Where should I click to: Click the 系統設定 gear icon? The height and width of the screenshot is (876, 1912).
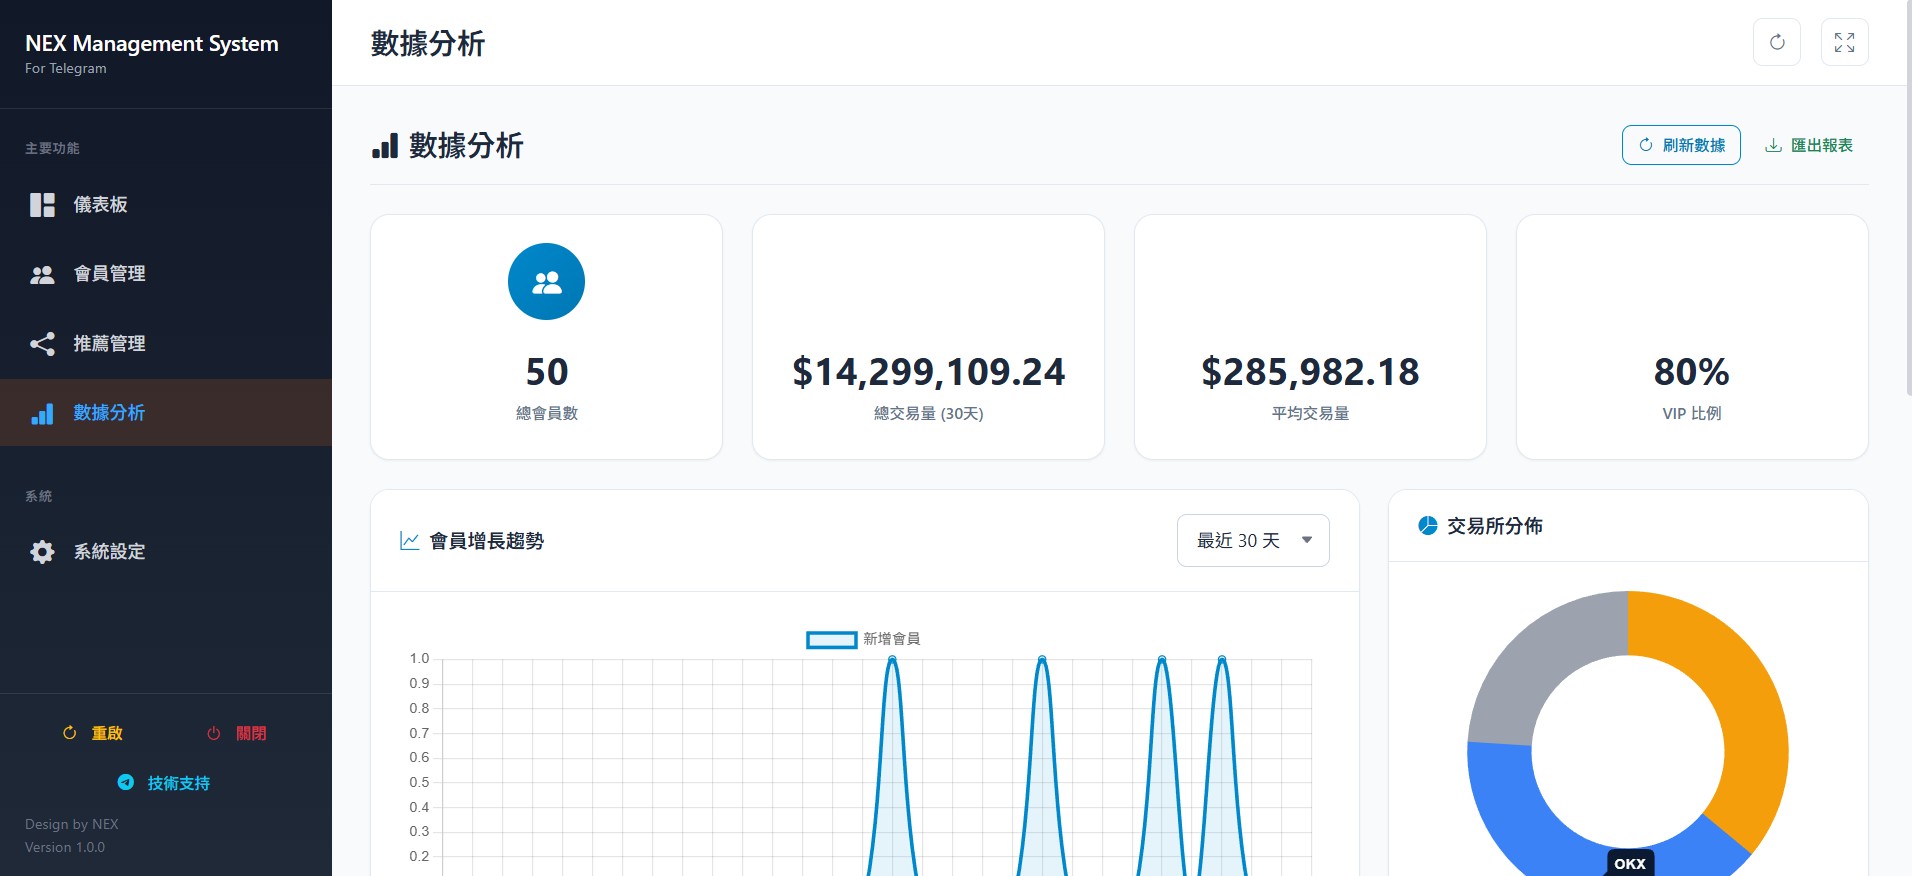pos(42,552)
